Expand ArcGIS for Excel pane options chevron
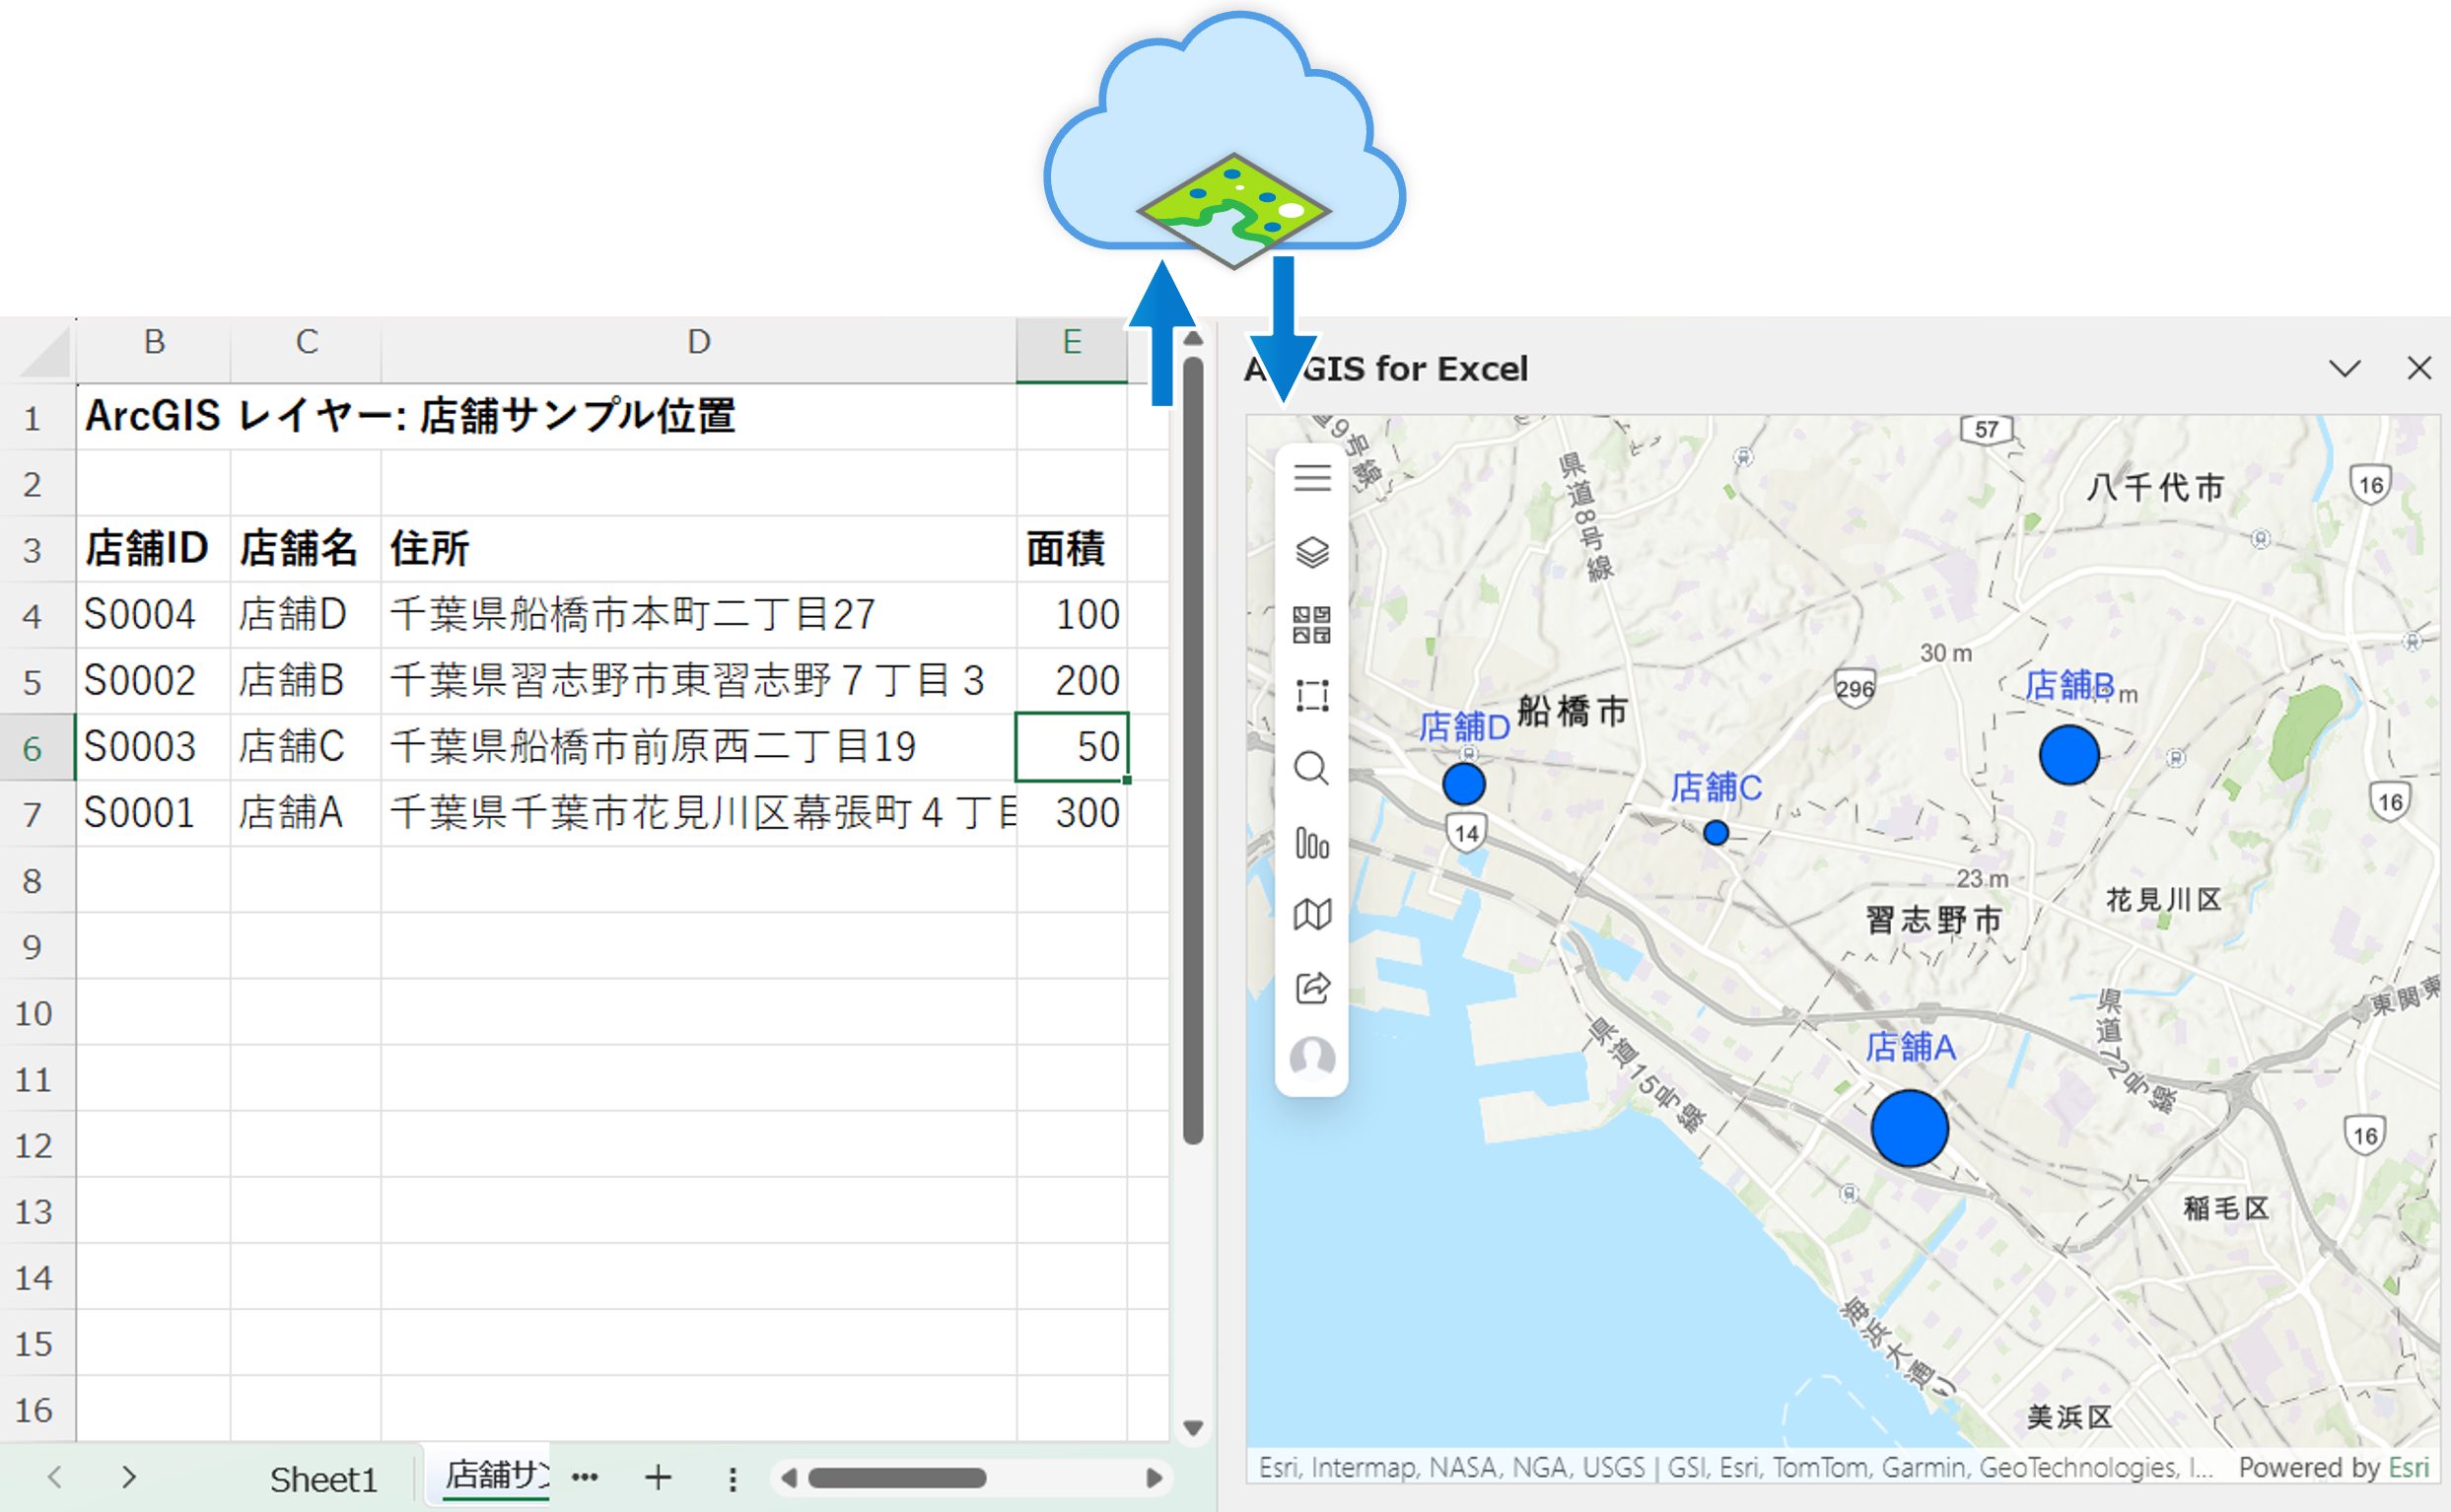2451x1512 pixels. (2345, 368)
